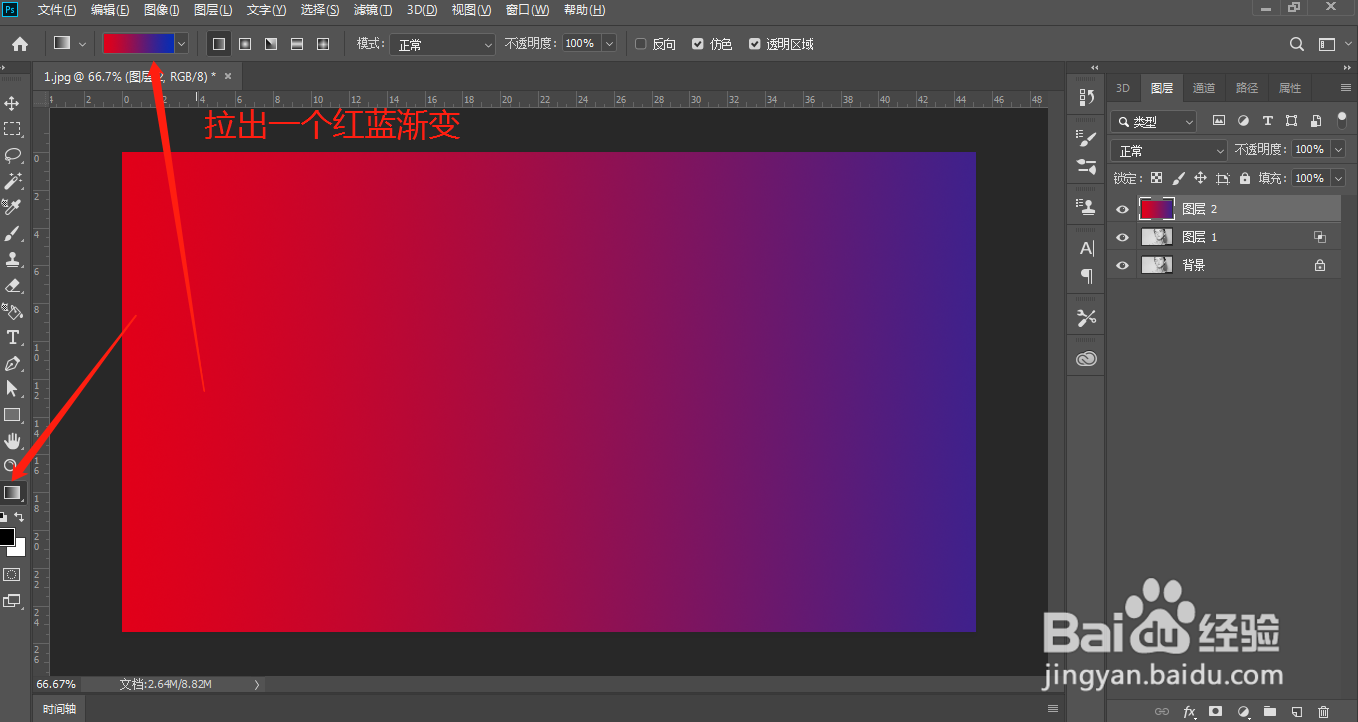Screen dimensions: 1358x722
Task: Create a new layer
Action: 1297,711
